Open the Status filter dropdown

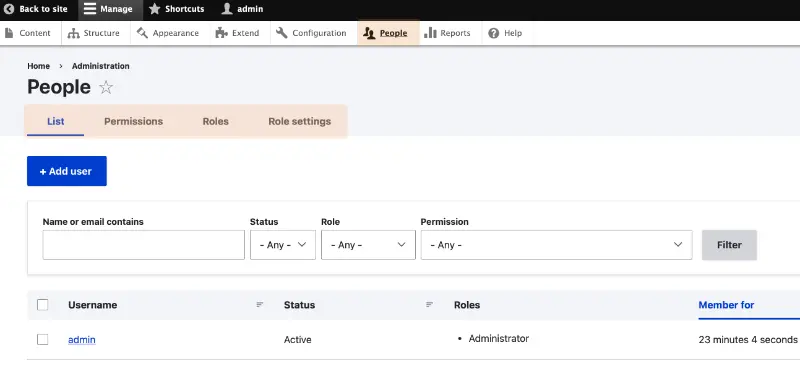pos(283,245)
